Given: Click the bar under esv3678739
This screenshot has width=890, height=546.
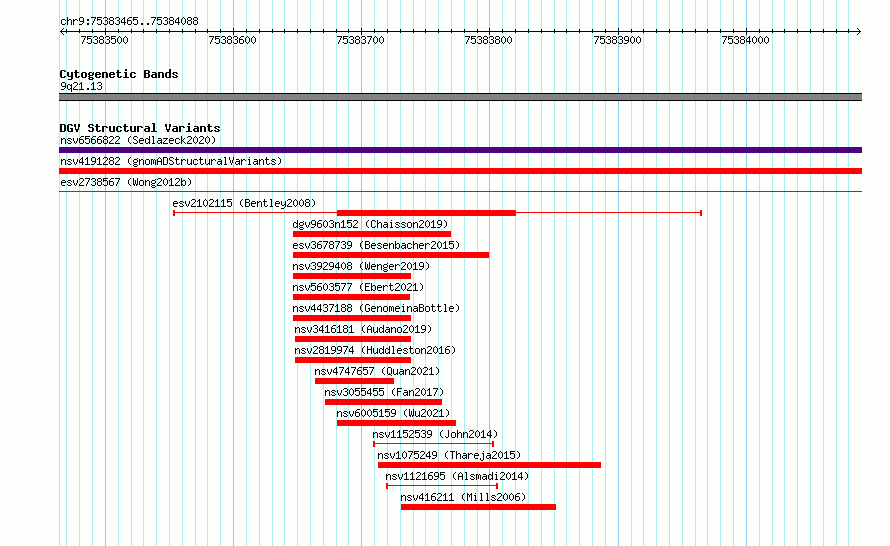Looking at the screenshot, I should [391, 255].
